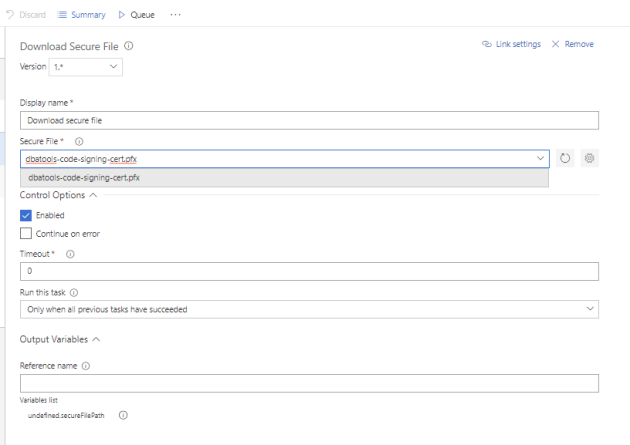
Task: Open the Secure File dropdown arrow
Action: [x=541, y=158]
